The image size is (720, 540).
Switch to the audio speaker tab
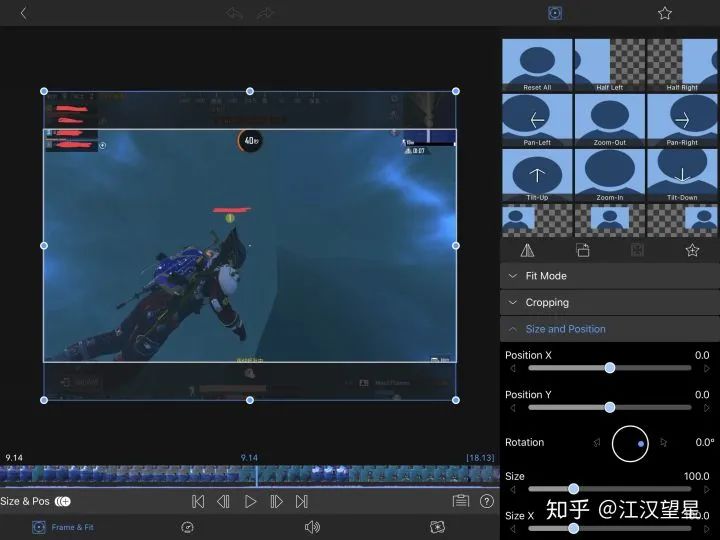click(312, 528)
